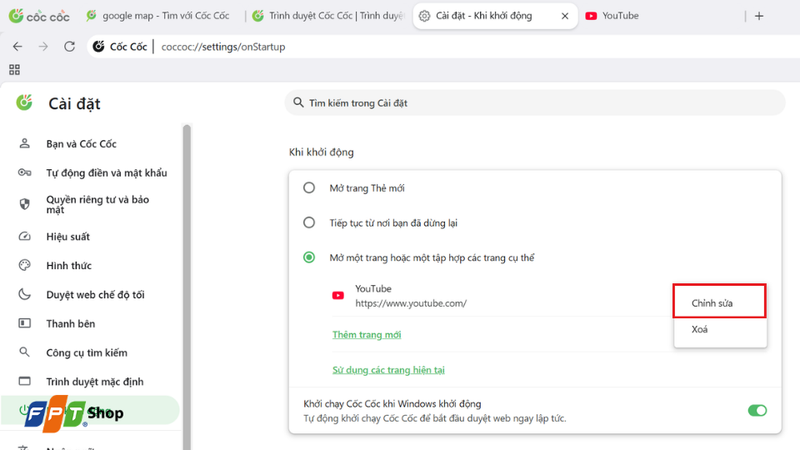Select Mở một trang hoặc tập hợp trang cụ thể
Screen dimensions: 800x450
(x=309, y=257)
